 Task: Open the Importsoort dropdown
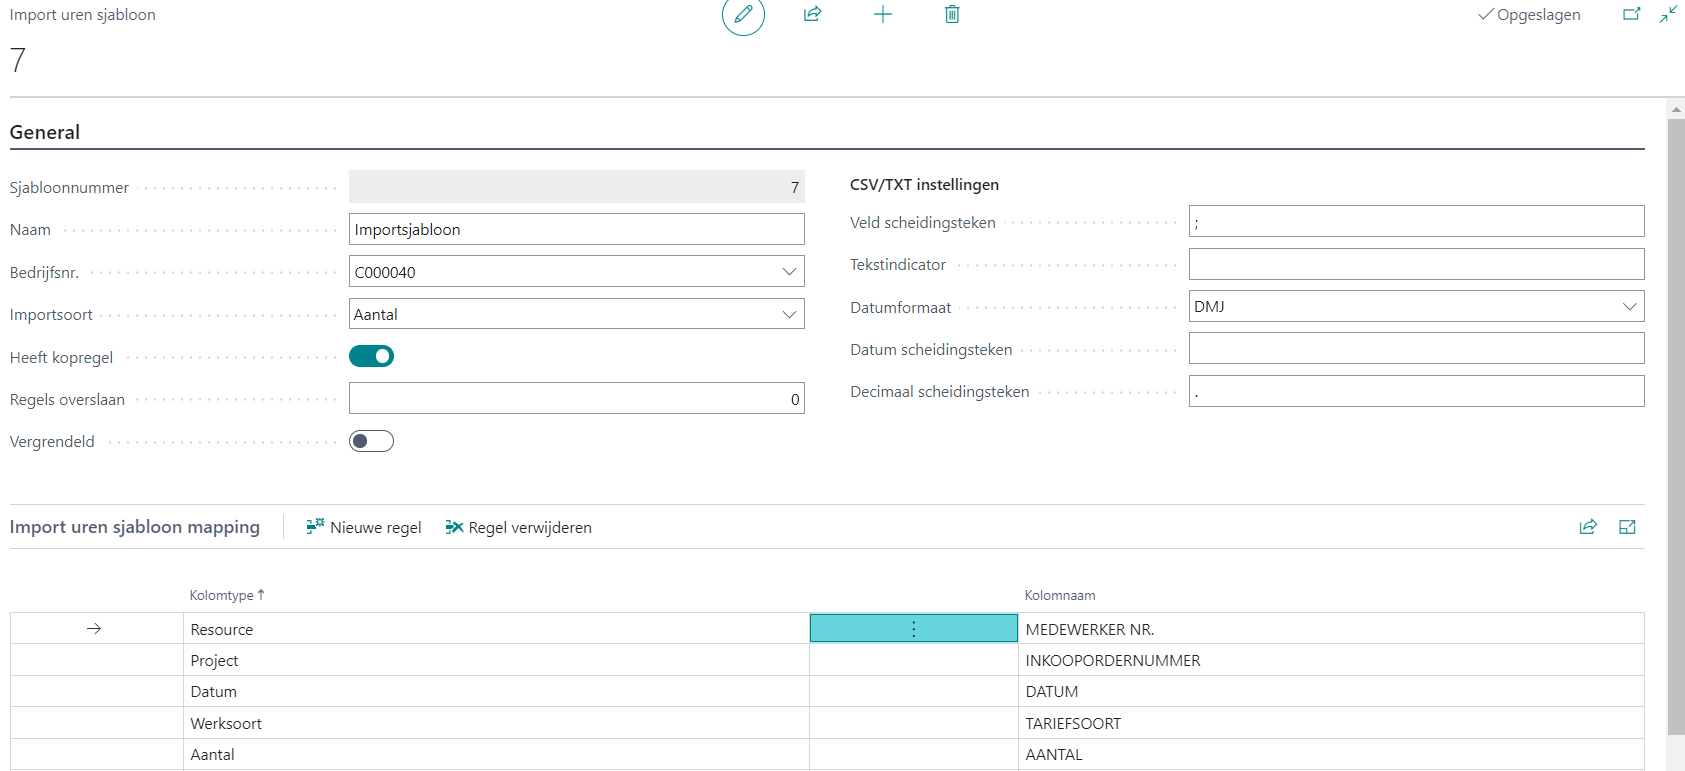789,314
